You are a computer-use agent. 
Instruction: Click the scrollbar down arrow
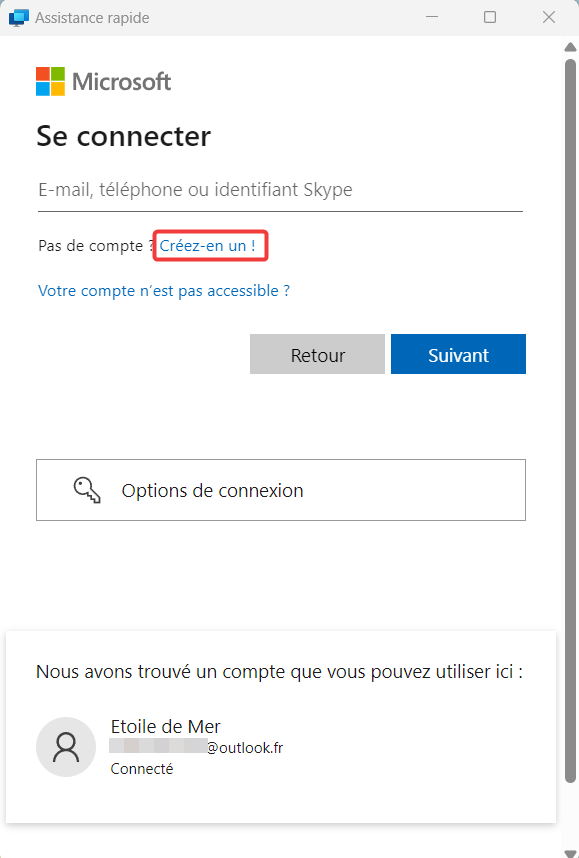click(570, 854)
